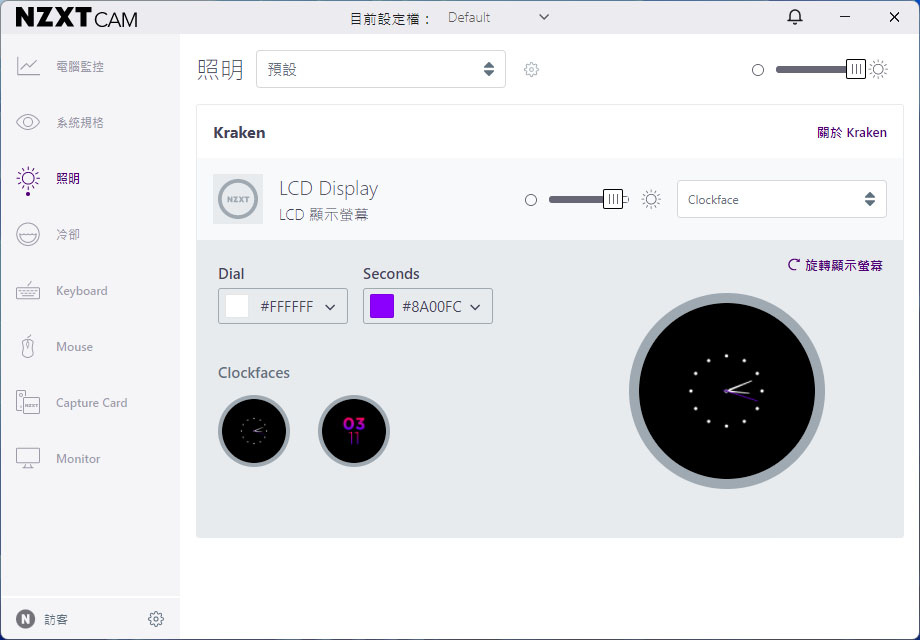920x640 pixels.
Task: Open lighting preset settings gear
Action: tap(531, 69)
